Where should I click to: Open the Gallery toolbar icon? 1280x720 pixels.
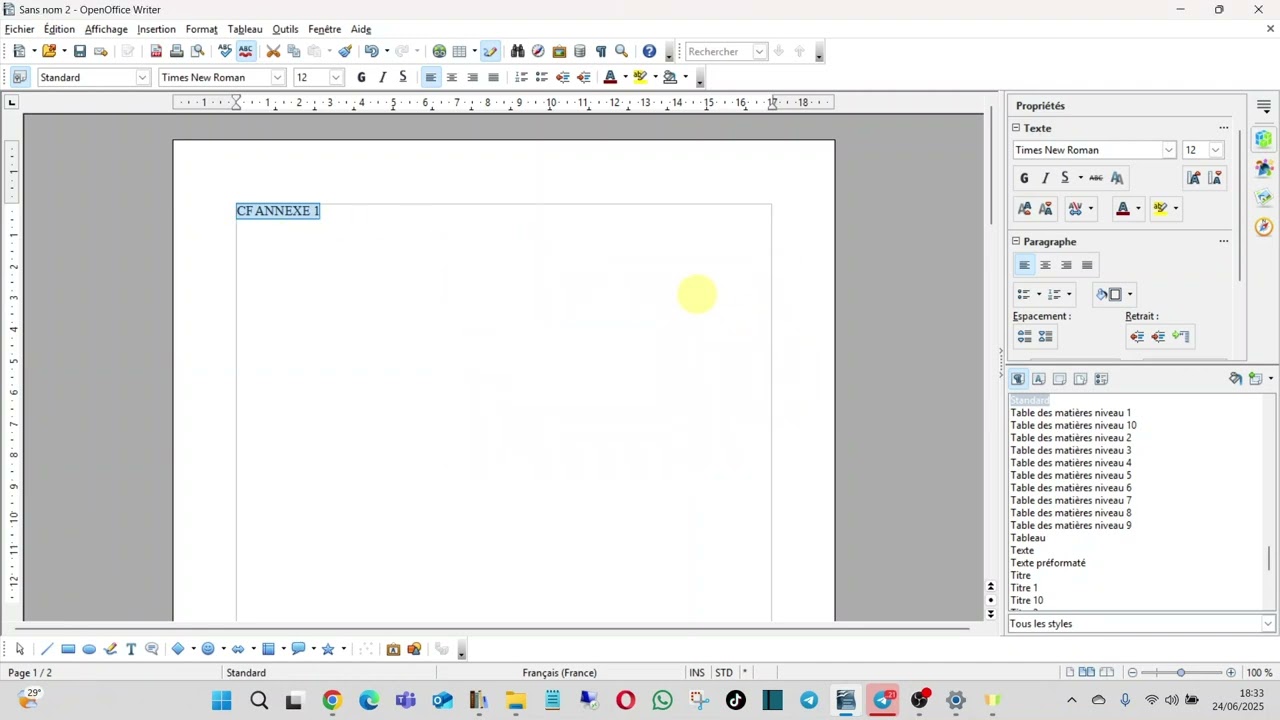coord(559,51)
